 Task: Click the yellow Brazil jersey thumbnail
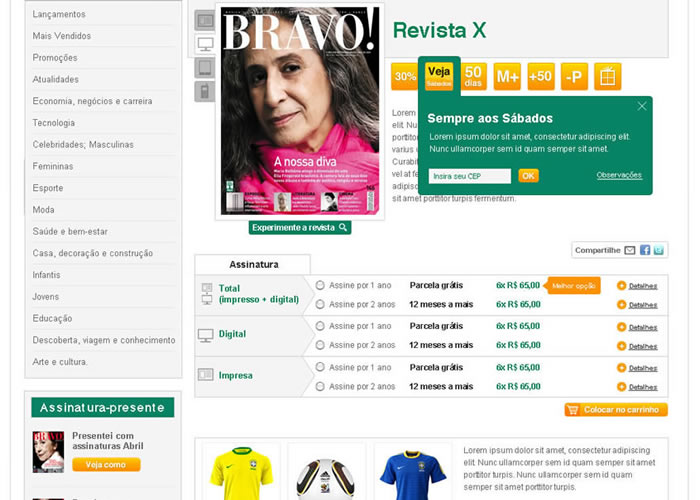point(241,473)
